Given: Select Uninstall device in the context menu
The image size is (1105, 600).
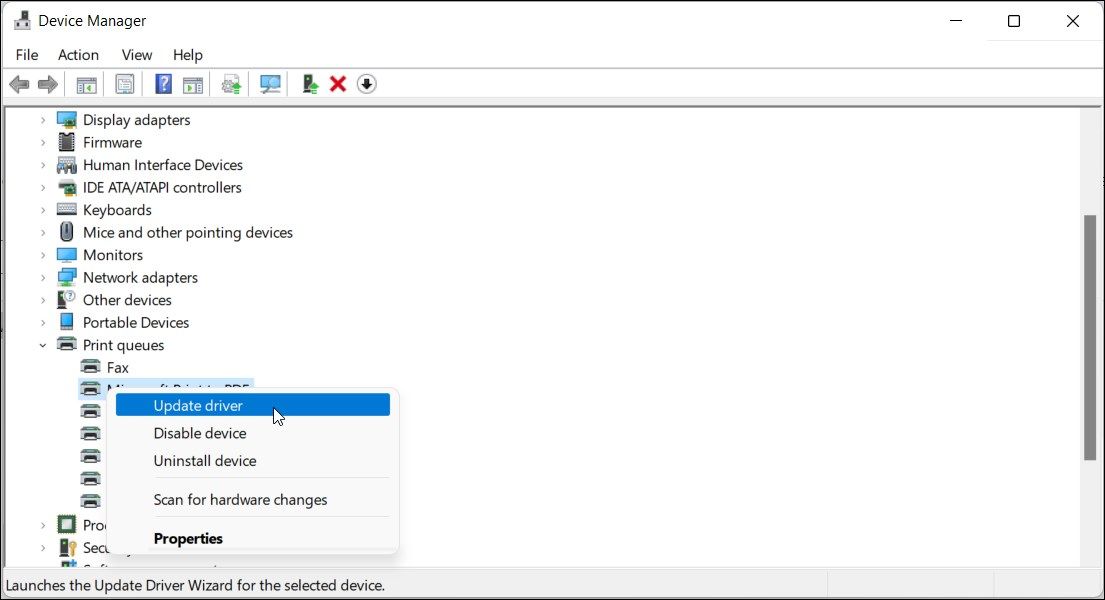Looking at the screenshot, I should pos(205,461).
